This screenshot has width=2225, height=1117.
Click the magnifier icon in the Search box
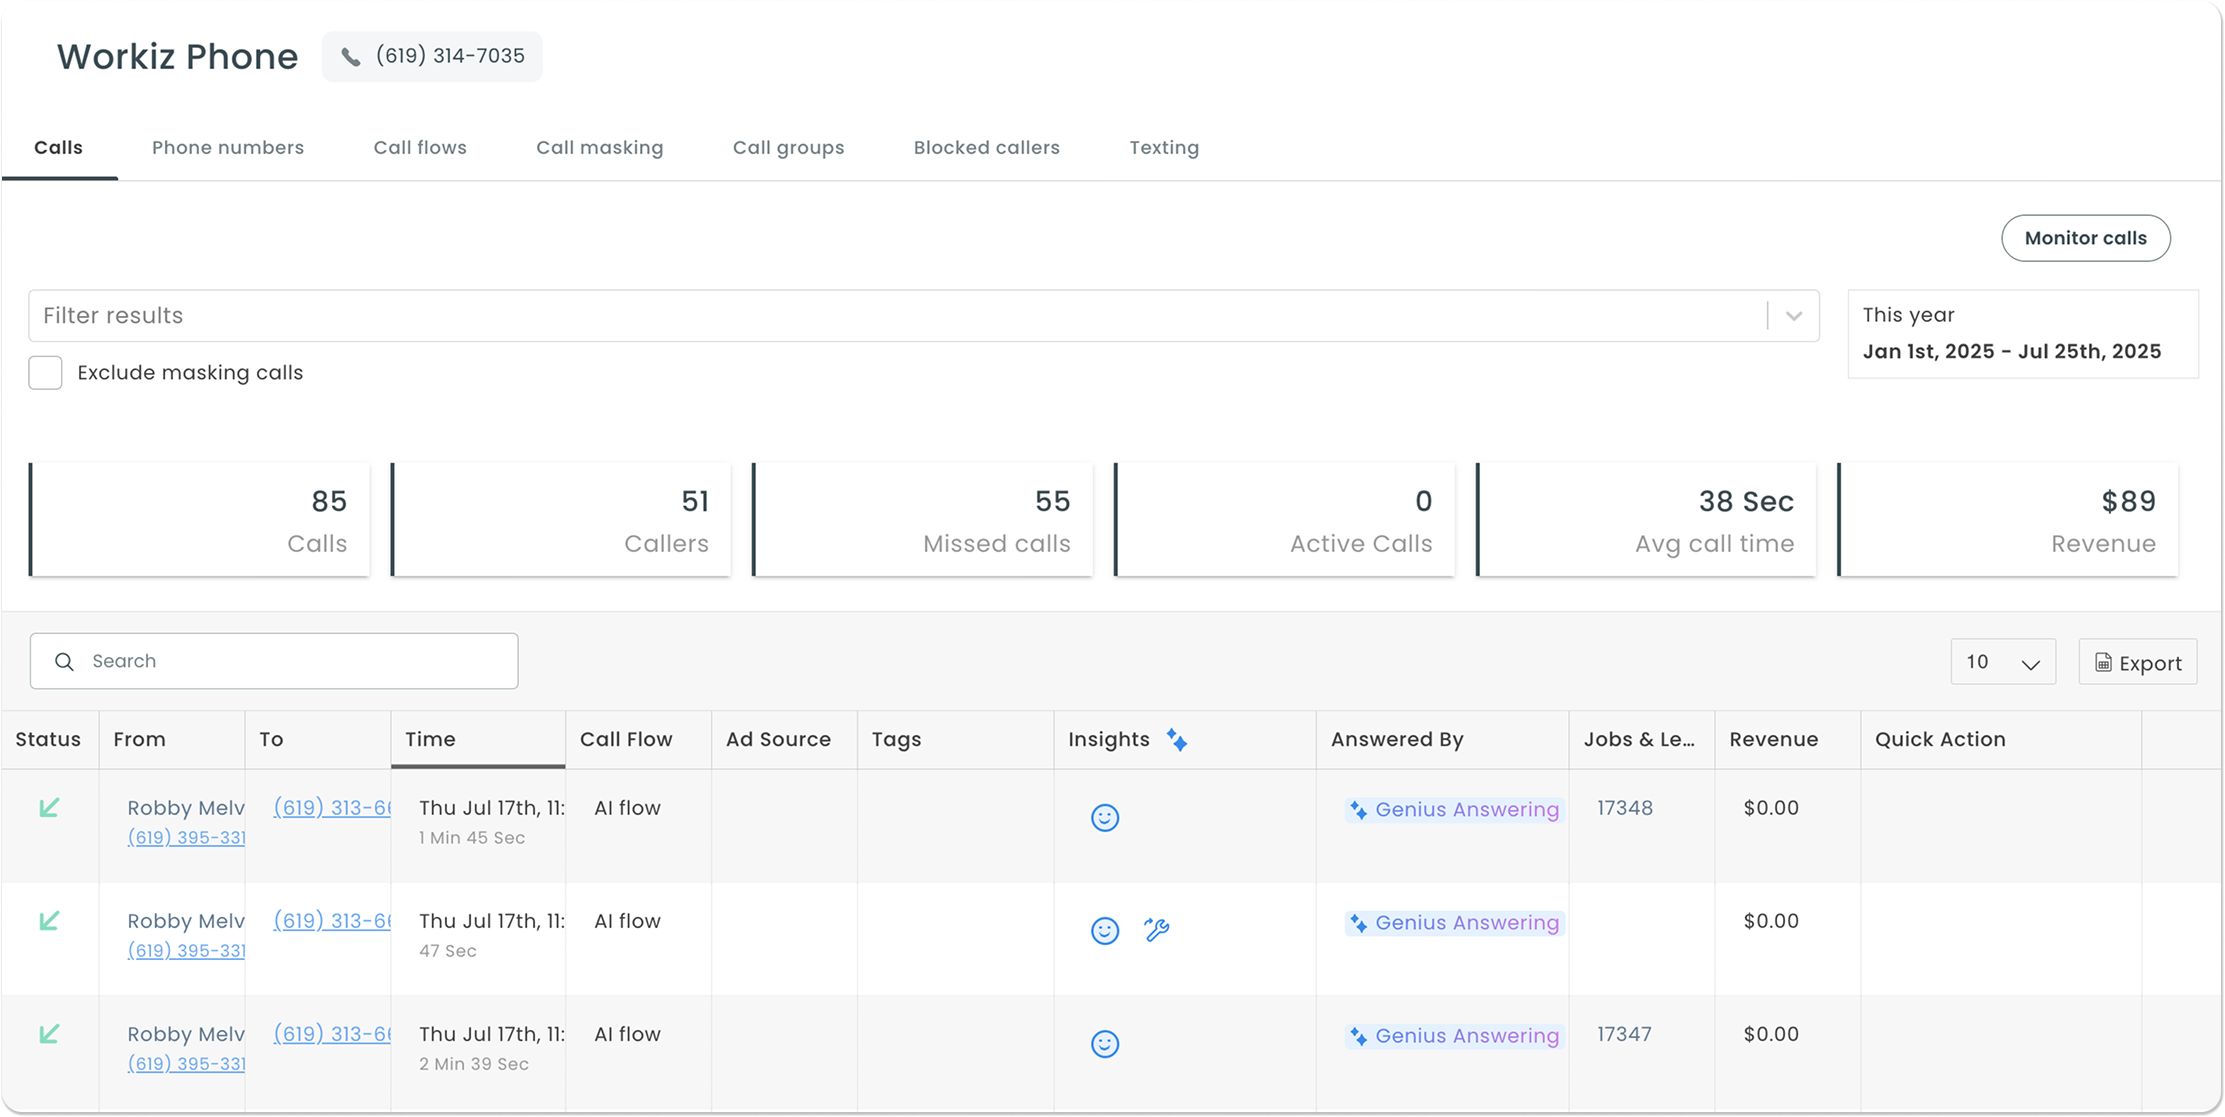(x=64, y=662)
